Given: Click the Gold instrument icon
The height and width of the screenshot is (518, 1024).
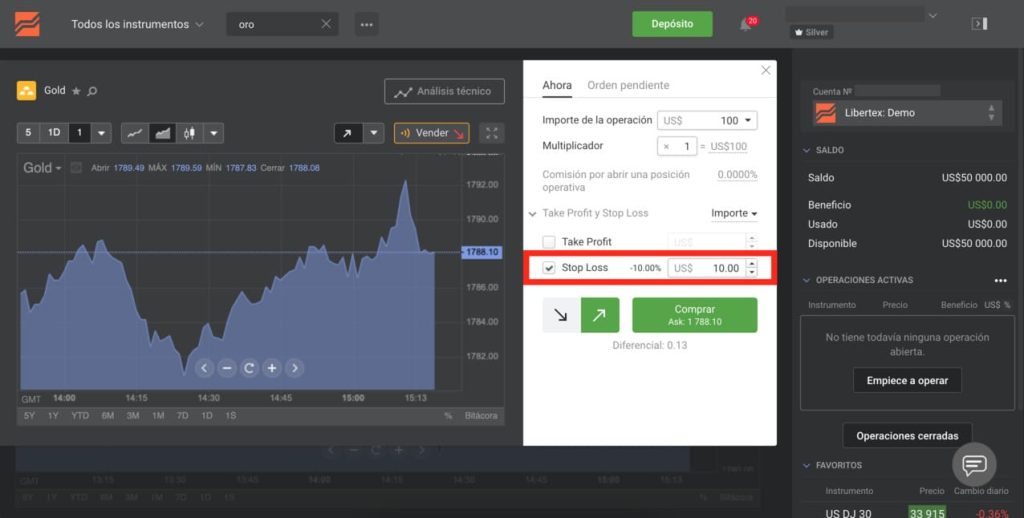Looking at the screenshot, I should tap(26, 91).
